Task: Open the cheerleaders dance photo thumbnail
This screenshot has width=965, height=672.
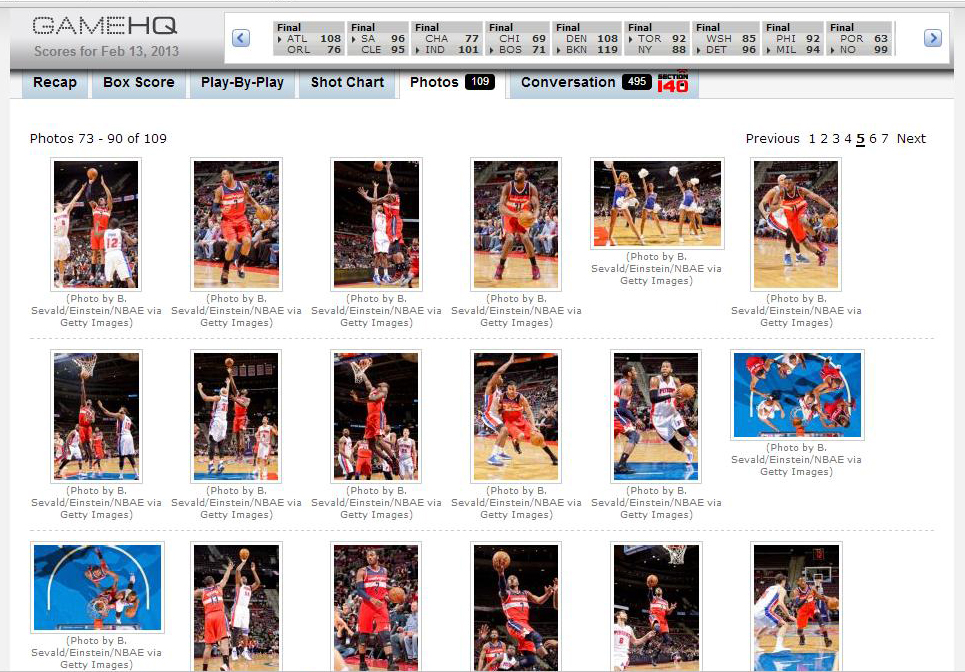Action: coord(657,203)
